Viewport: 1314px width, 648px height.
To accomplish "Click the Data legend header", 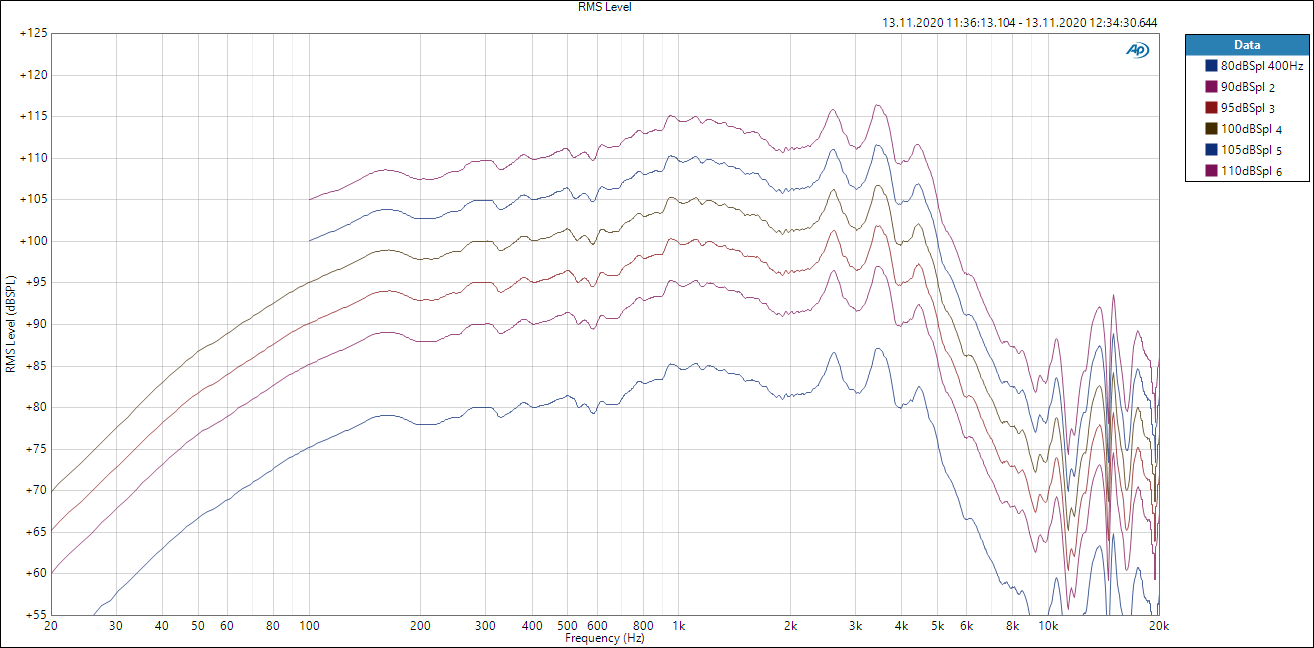I will [1246, 45].
